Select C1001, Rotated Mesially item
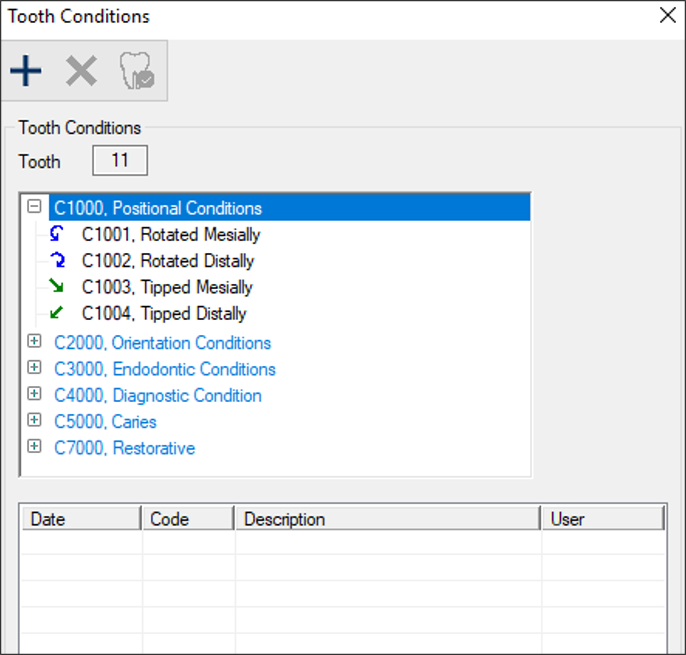 click(170, 235)
